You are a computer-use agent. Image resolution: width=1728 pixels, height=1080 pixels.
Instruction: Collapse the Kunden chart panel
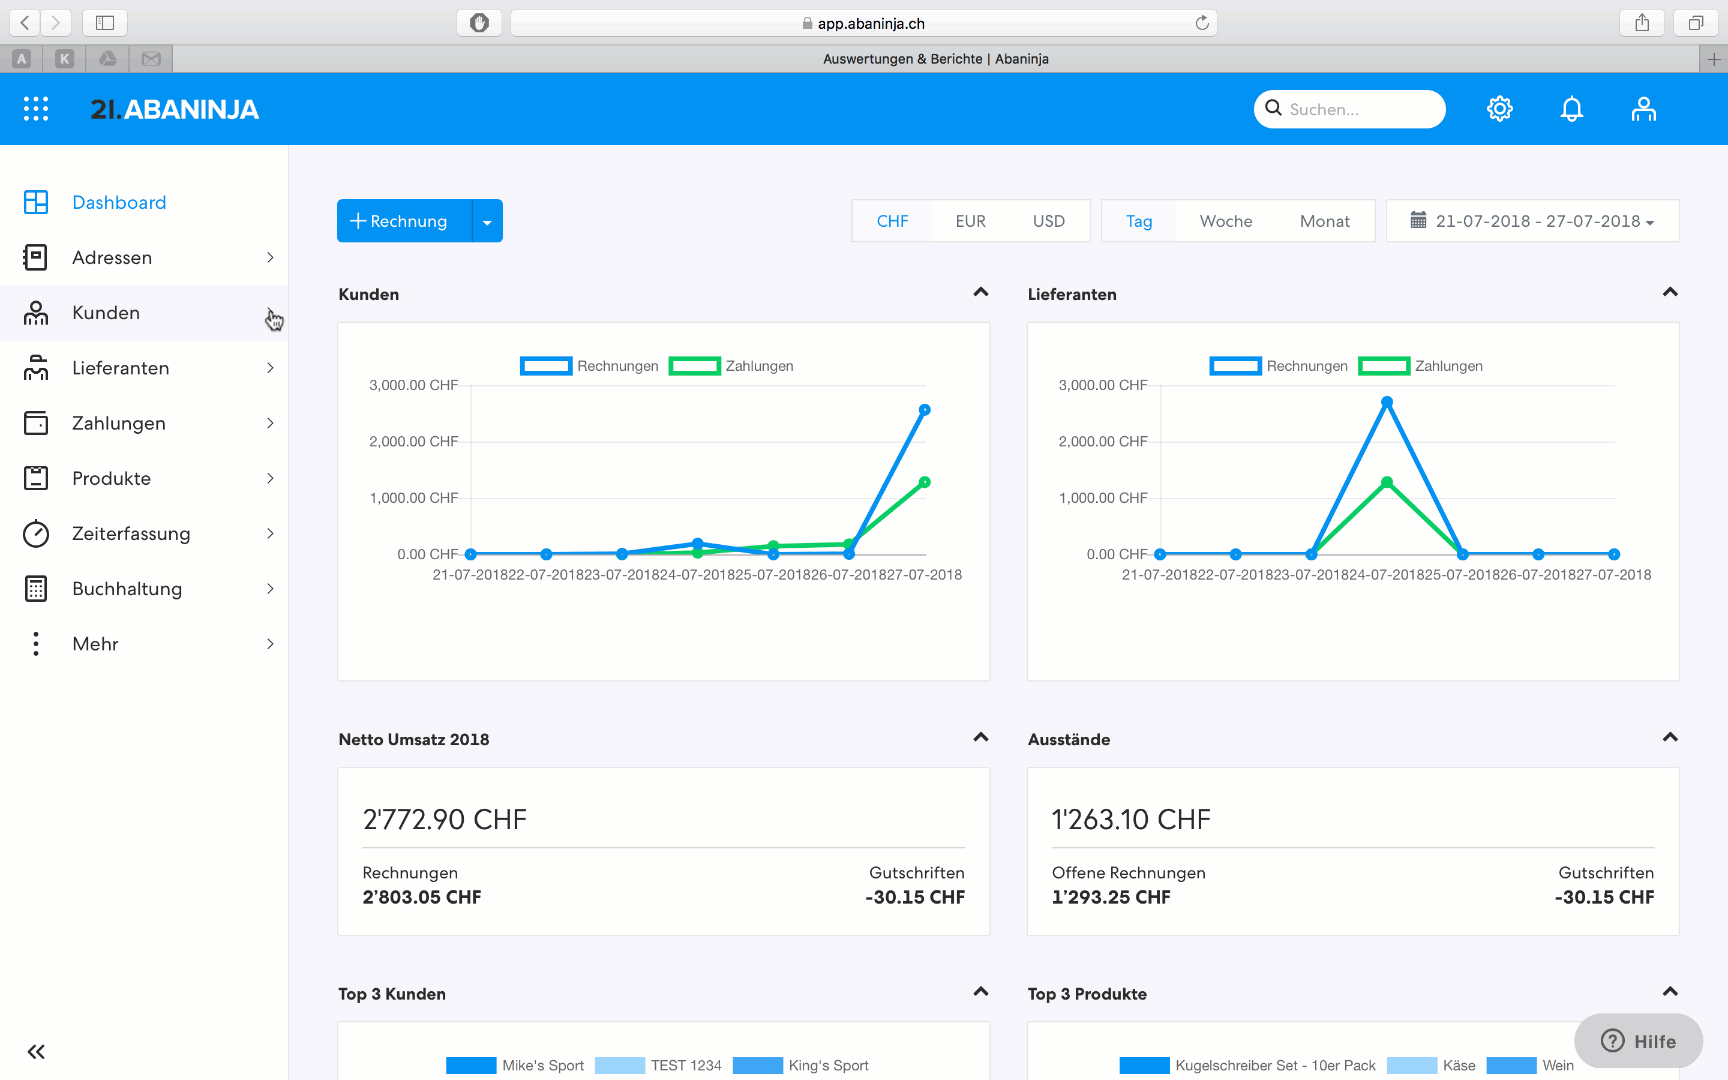point(980,293)
